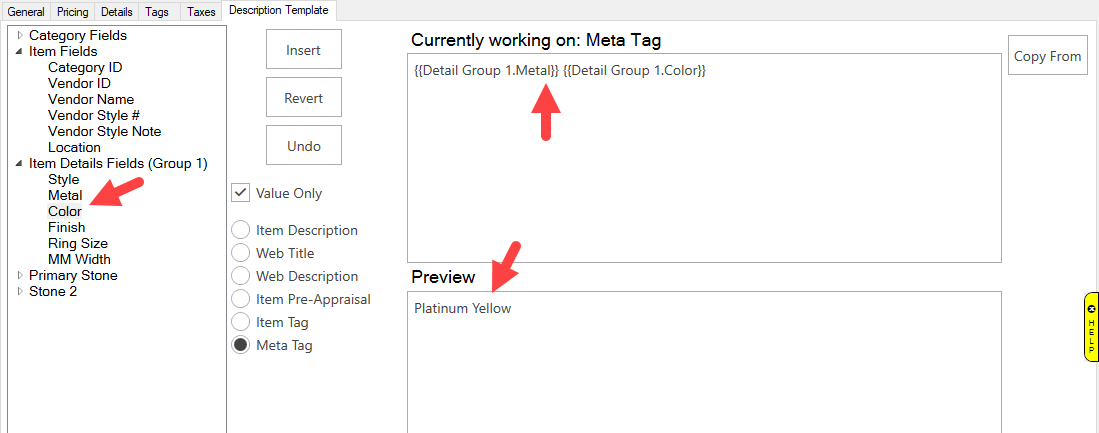Image resolution: width=1099 pixels, height=433 pixels.
Task: Select the Item Description radio button
Action: pos(241,230)
